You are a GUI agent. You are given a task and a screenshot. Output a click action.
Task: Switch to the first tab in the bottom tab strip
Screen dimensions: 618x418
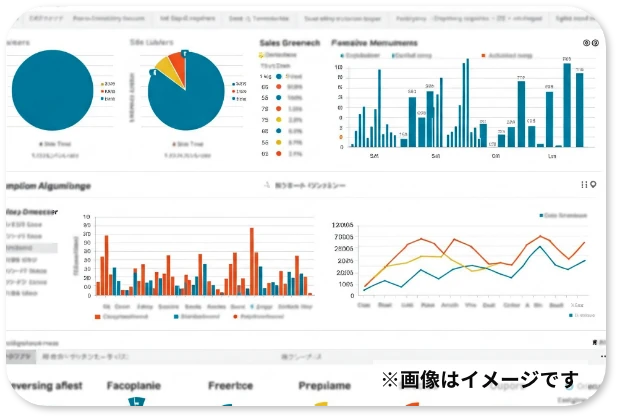(20, 356)
